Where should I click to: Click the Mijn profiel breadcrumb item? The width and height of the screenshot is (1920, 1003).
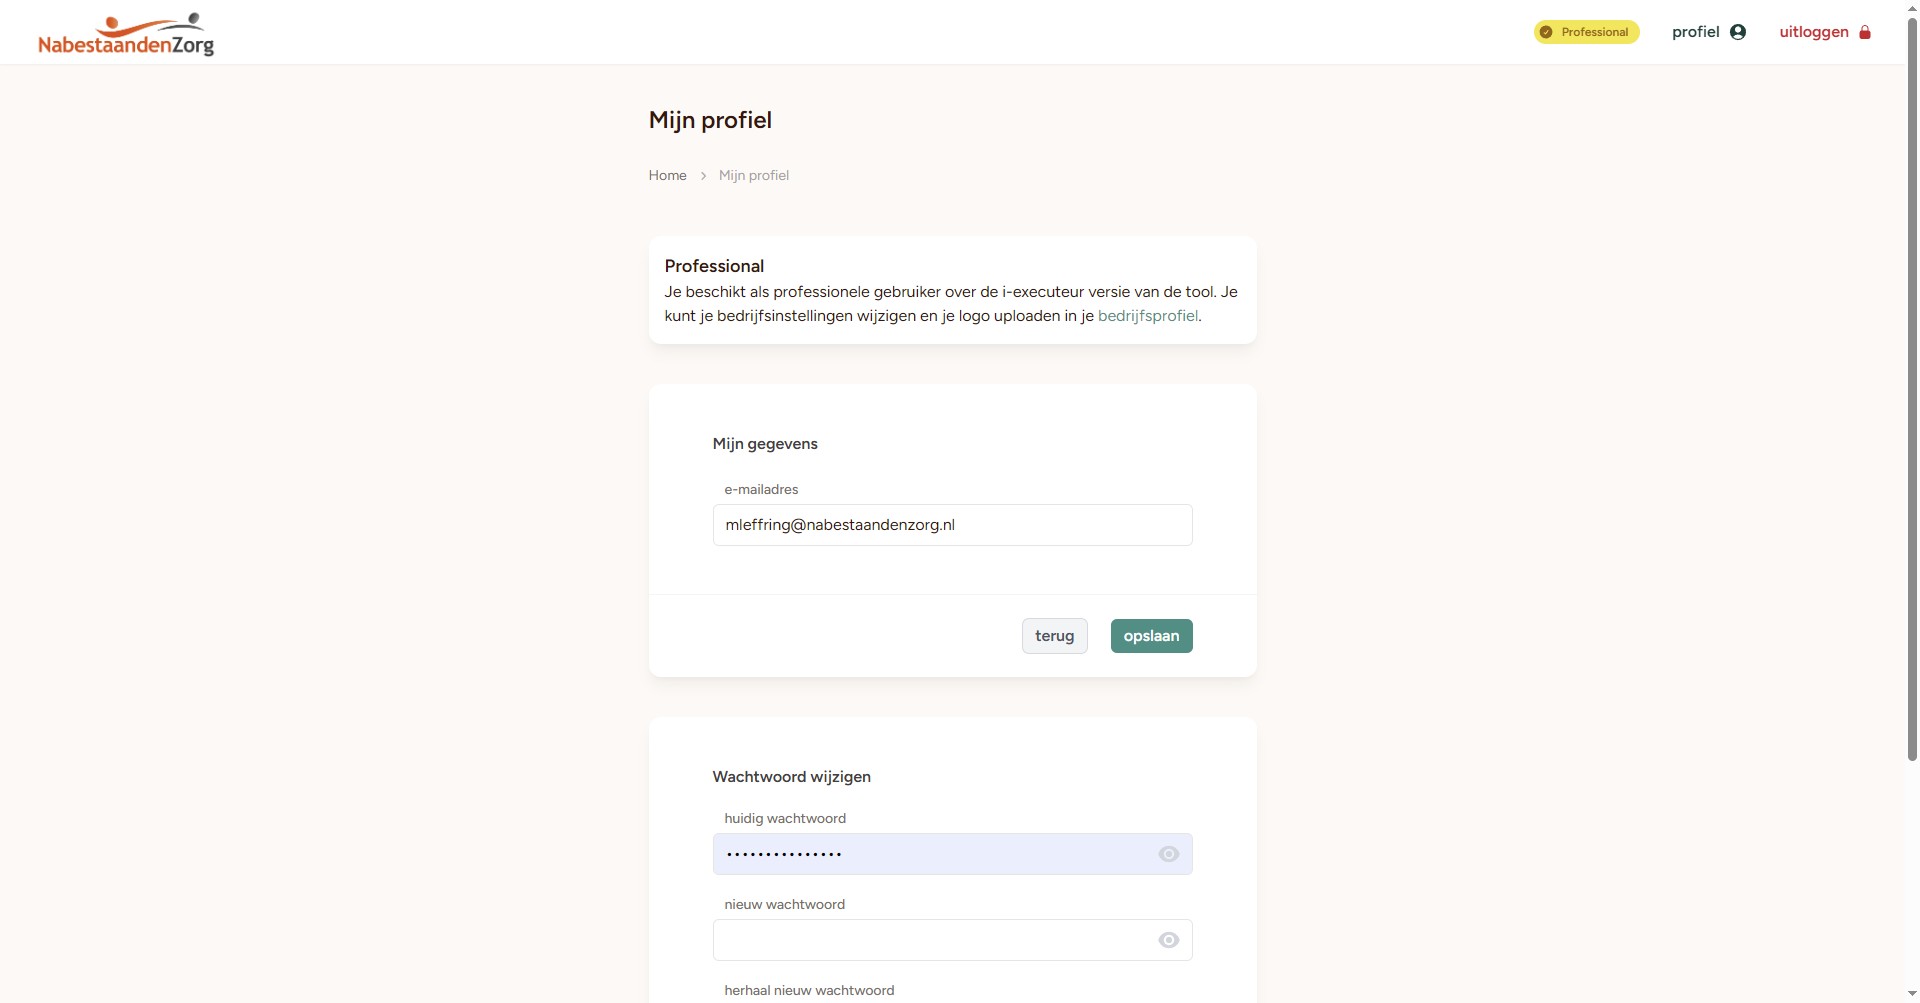click(754, 176)
